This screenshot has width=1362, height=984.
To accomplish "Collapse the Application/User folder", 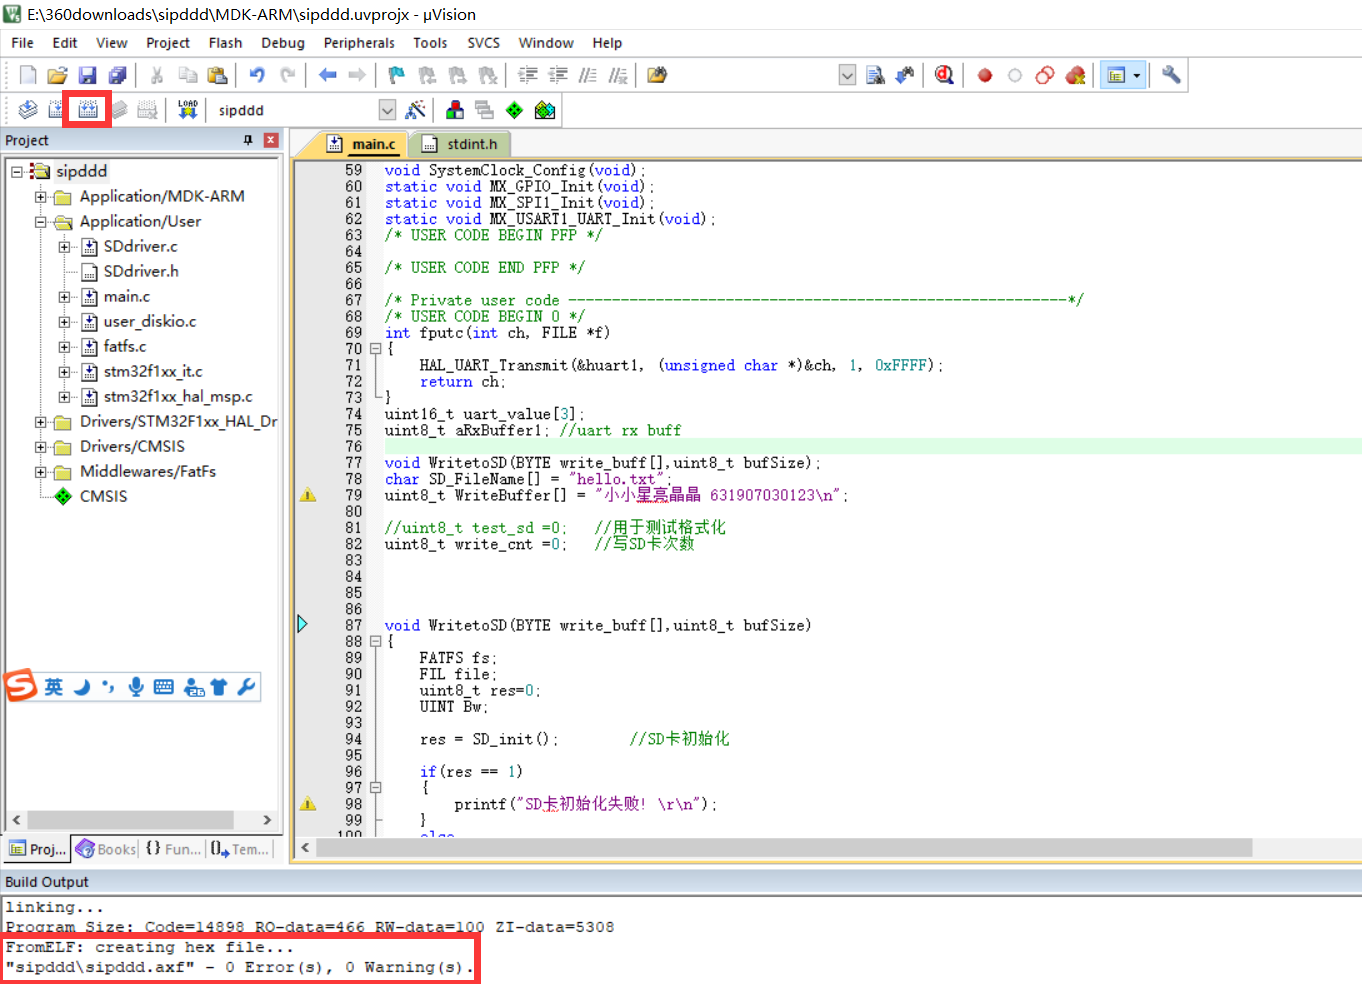I will (41, 222).
